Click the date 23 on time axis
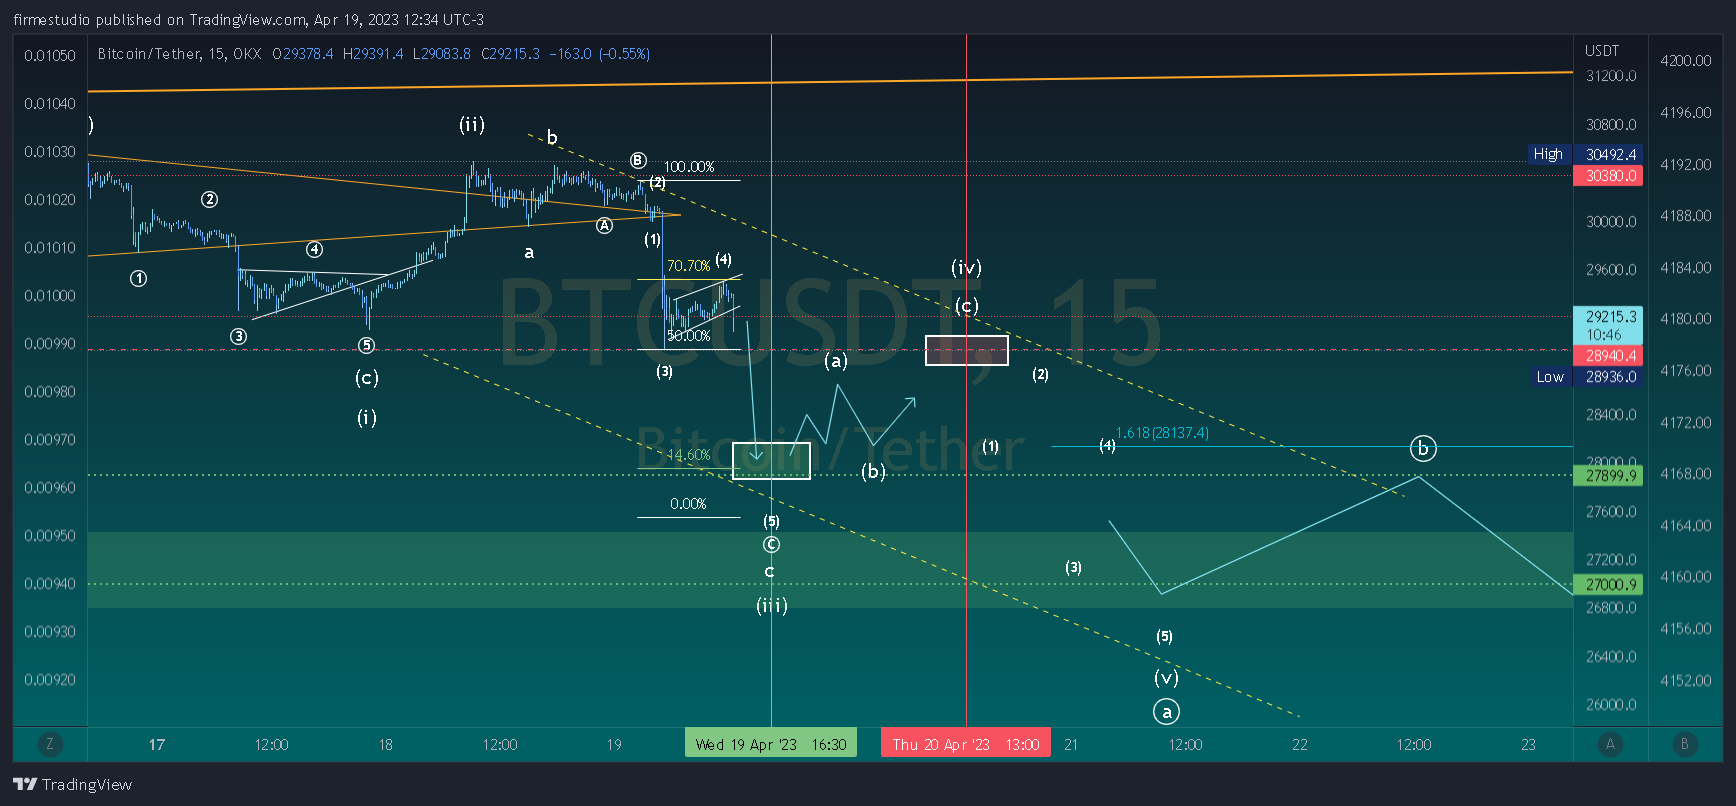This screenshot has height=806, width=1736. (x=1528, y=744)
